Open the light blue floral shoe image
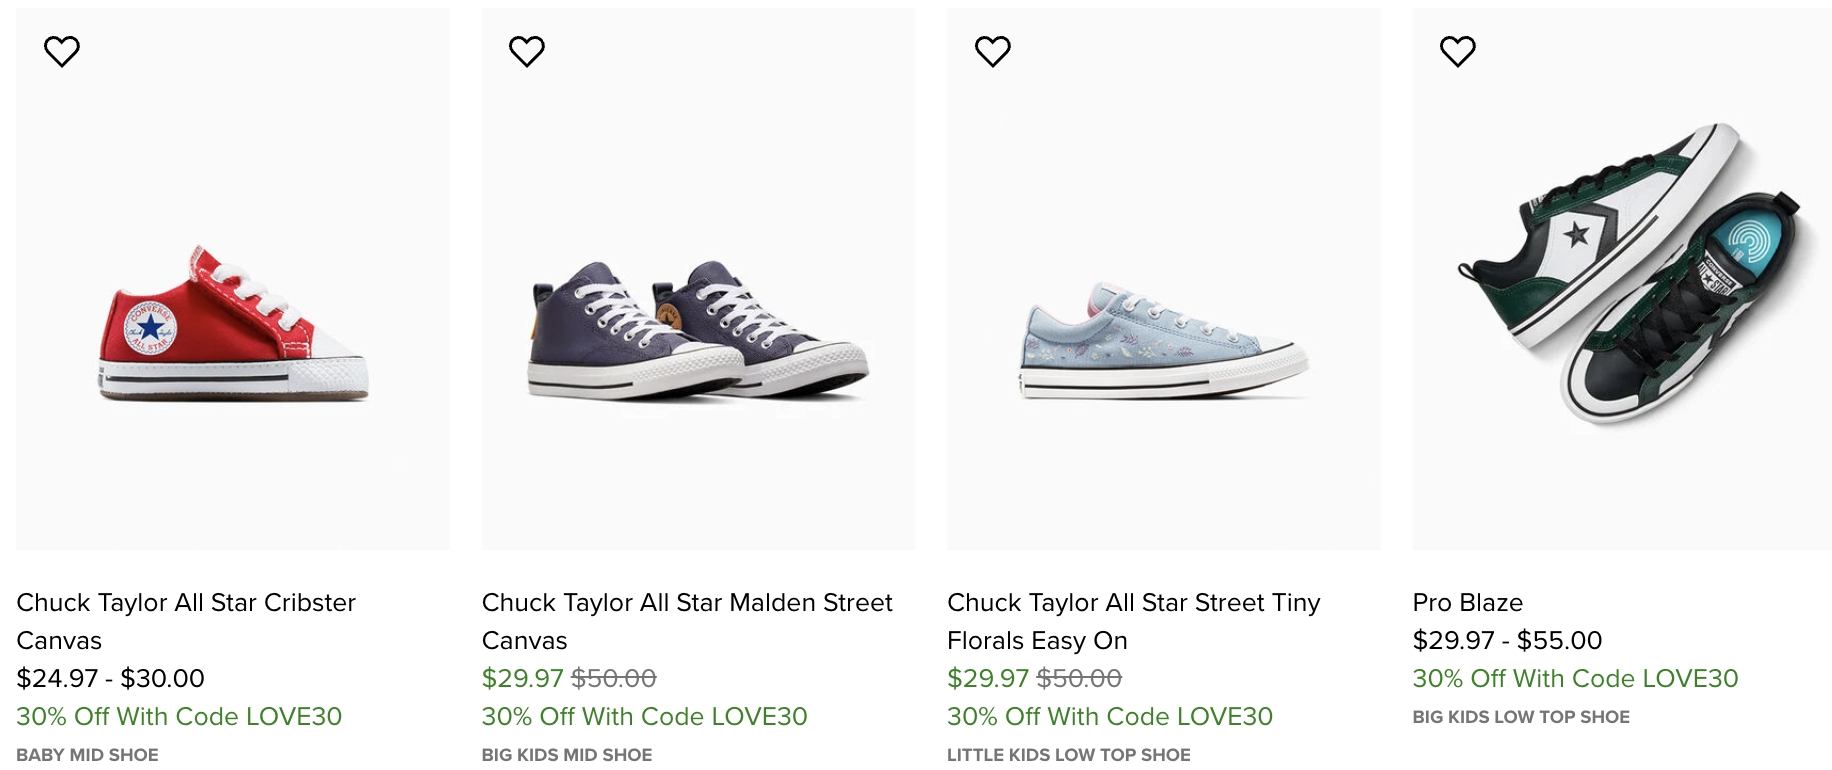 tap(1164, 340)
